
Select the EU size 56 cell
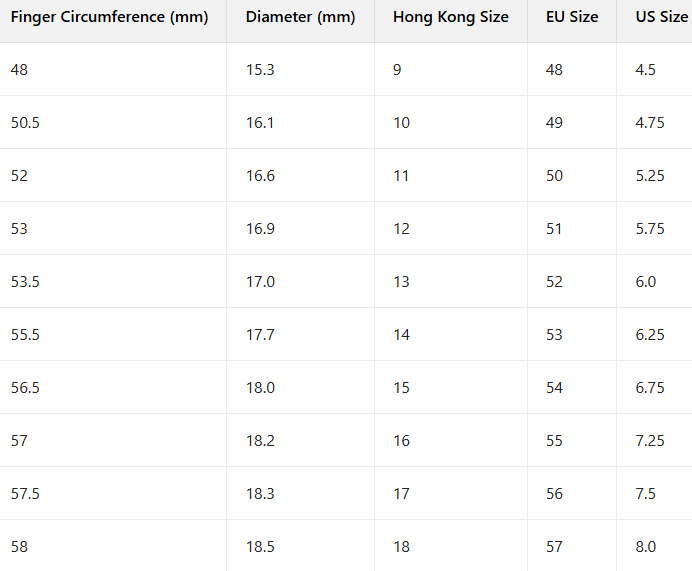pyautogui.click(x=554, y=494)
